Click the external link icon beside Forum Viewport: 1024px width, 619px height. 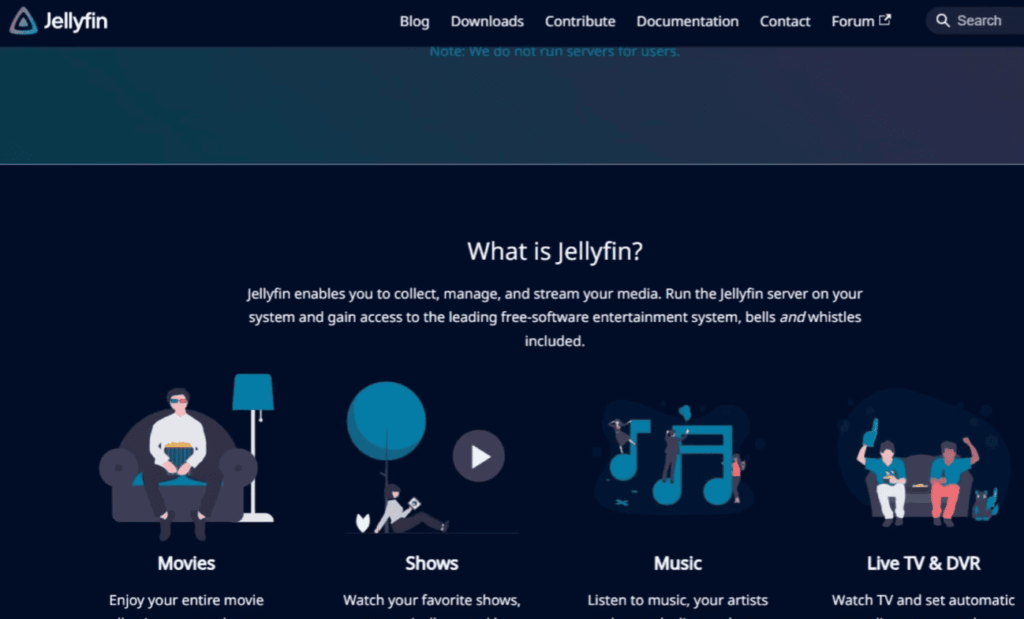(885, 20)
